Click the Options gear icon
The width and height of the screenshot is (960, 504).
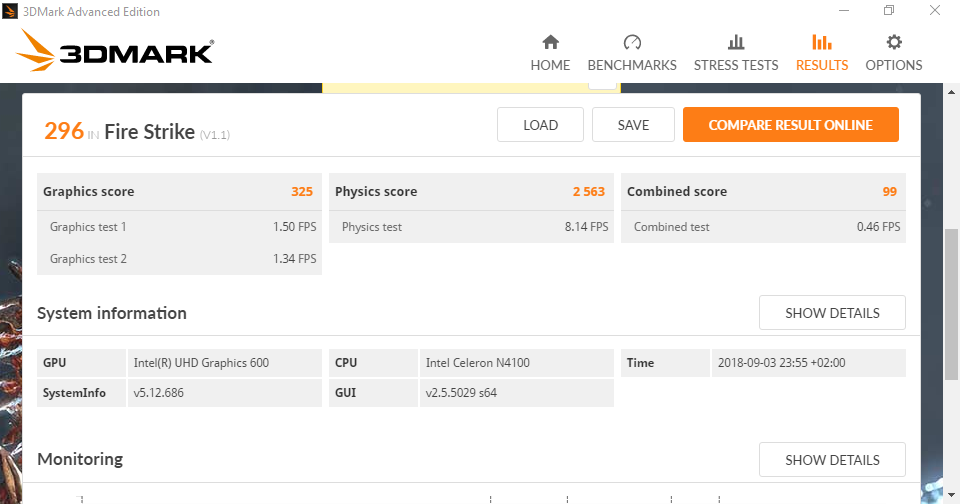894,42
